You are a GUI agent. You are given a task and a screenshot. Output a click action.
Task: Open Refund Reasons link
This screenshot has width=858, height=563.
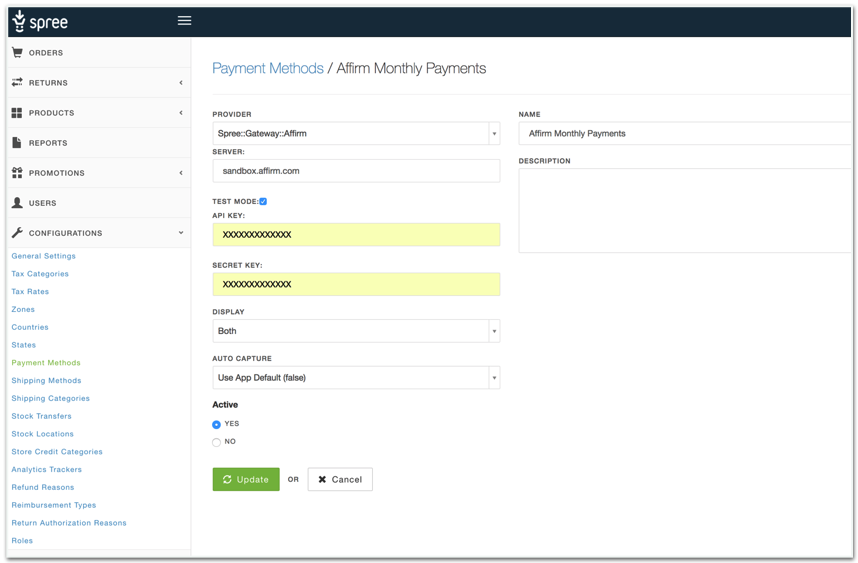point(43,487)
